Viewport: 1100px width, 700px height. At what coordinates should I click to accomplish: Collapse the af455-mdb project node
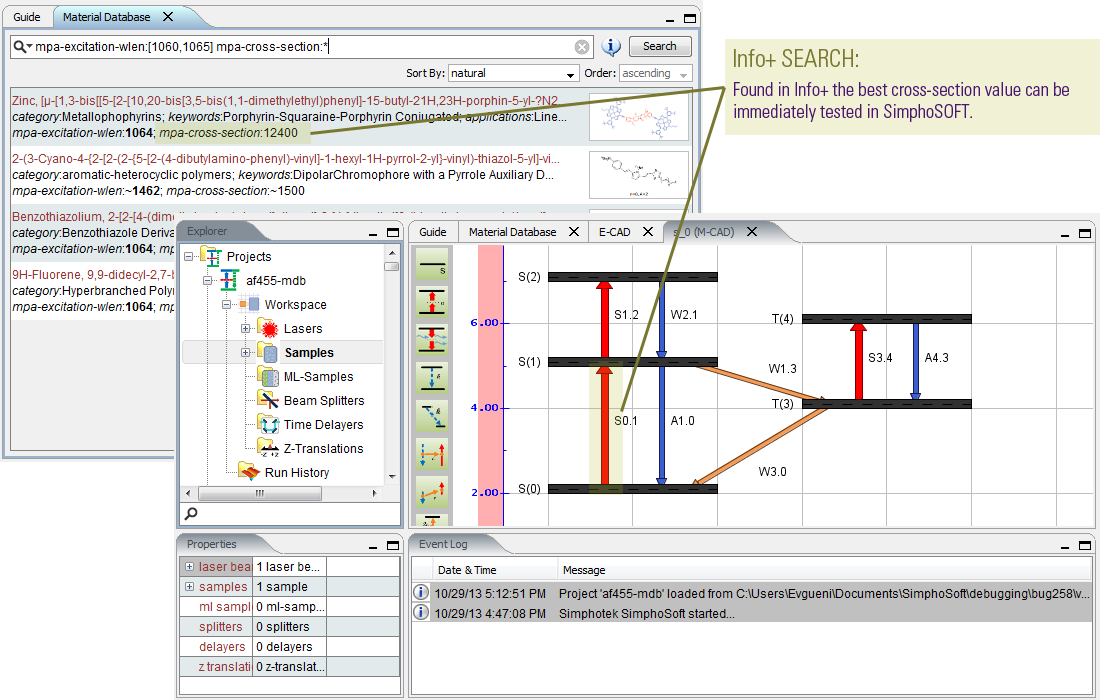pos(208,281)
